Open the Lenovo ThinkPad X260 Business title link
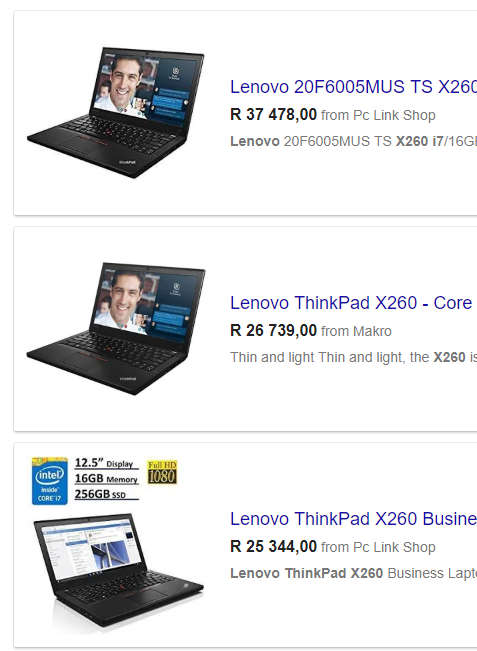This screenshot has height=651, width=477. tap(353, 519)
